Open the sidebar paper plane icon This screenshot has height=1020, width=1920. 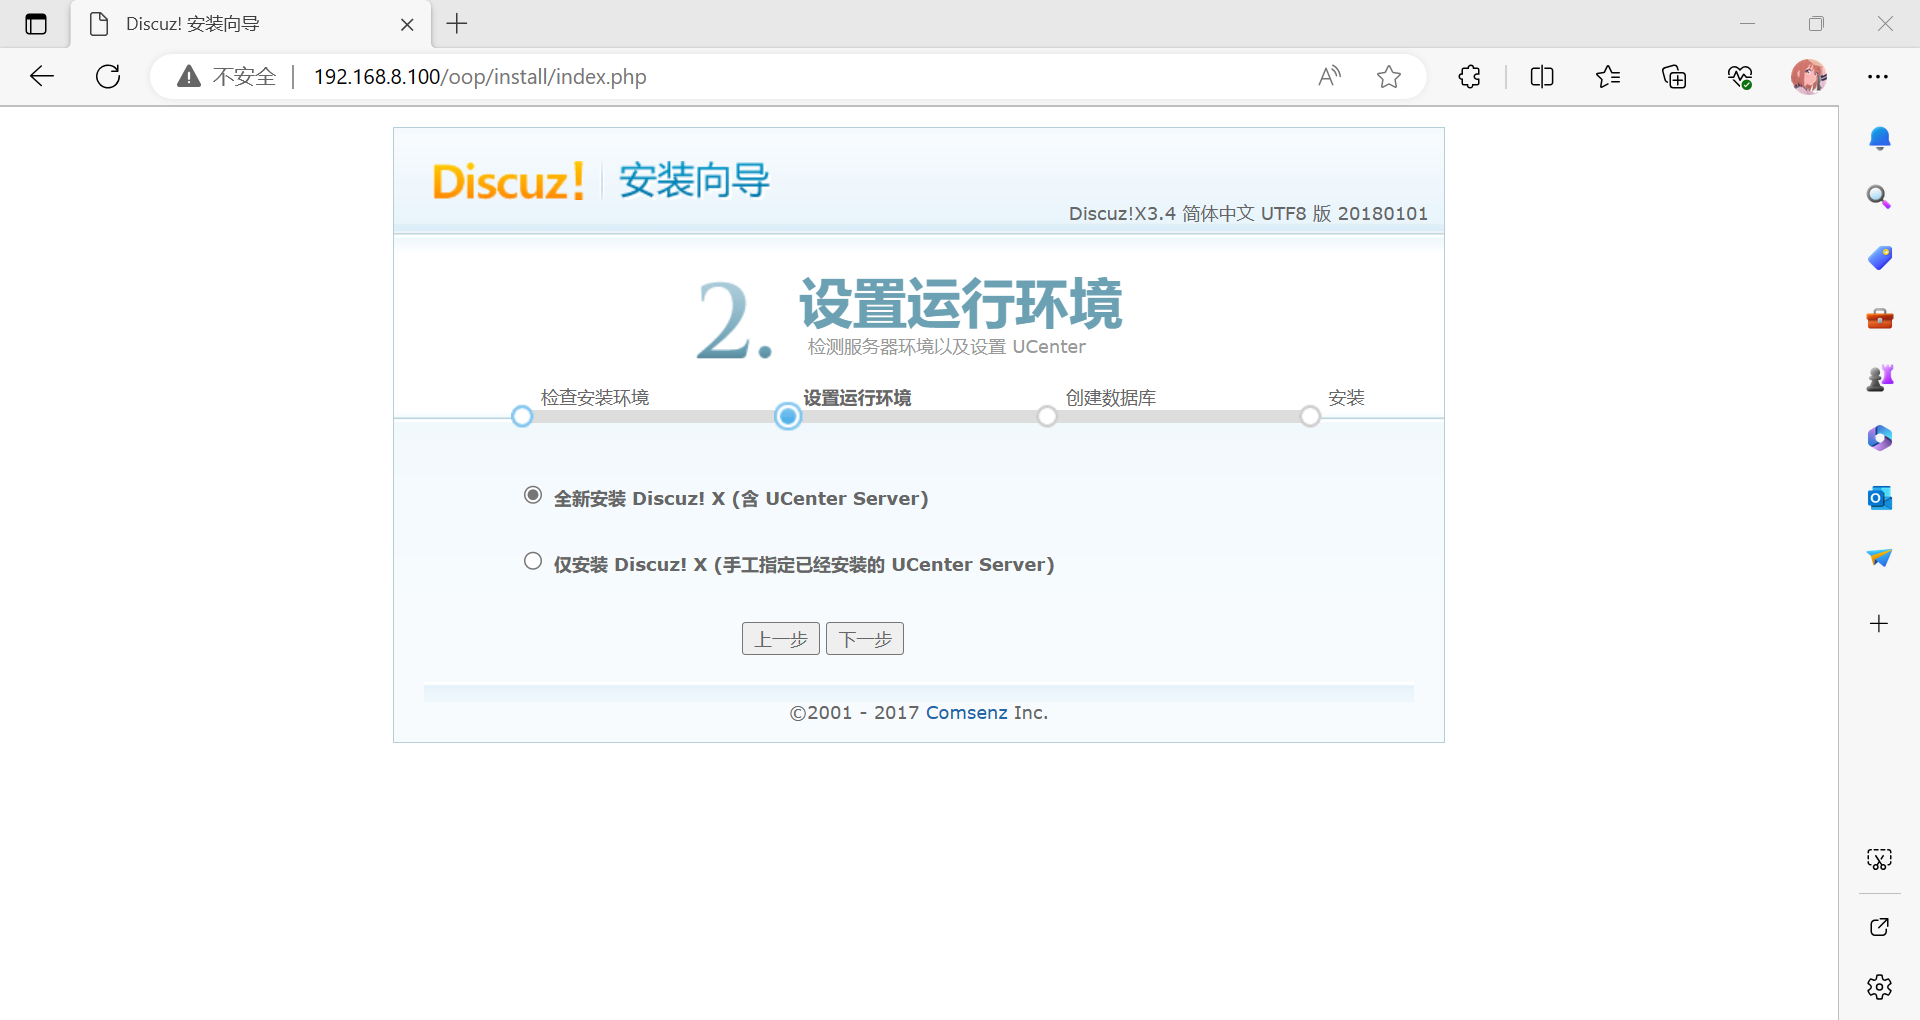[1880, 558]
